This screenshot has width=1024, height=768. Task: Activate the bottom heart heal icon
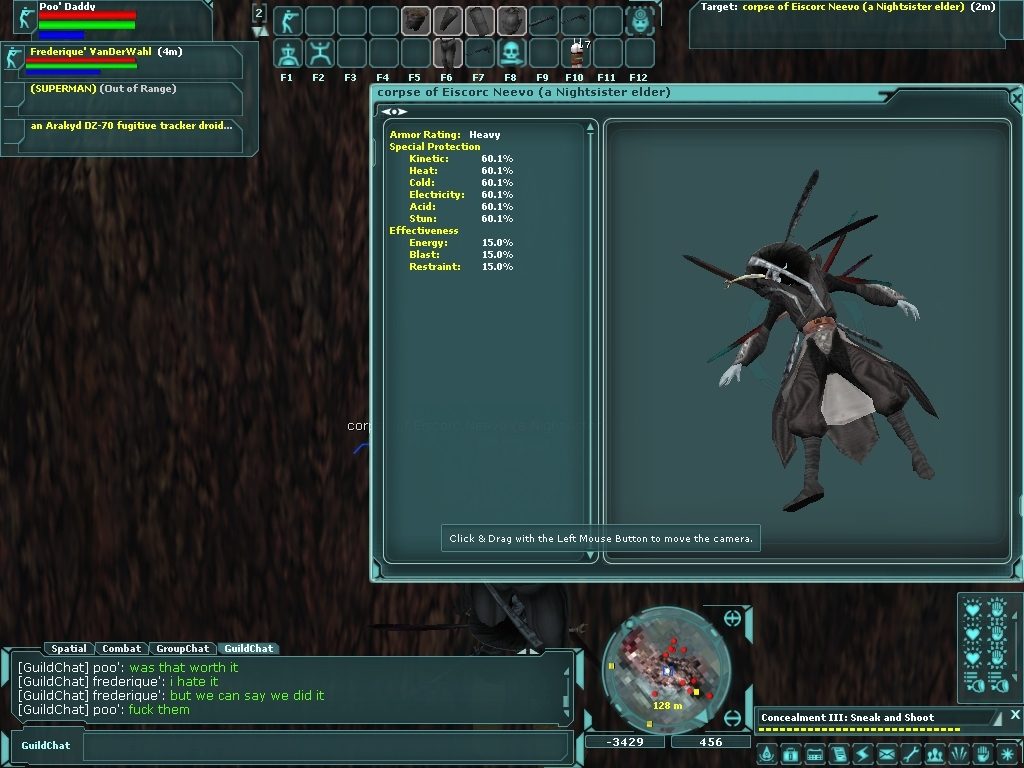pos(974,658)
